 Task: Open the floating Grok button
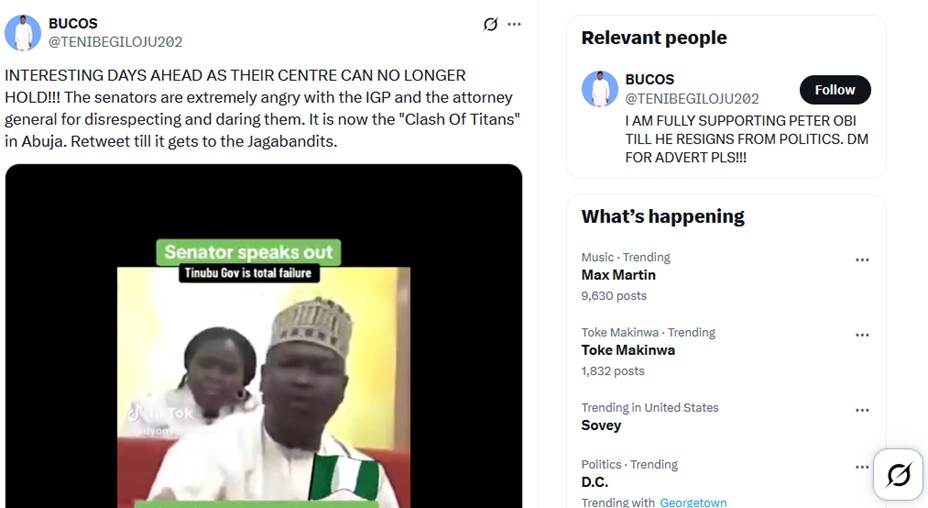pos(898,474)
